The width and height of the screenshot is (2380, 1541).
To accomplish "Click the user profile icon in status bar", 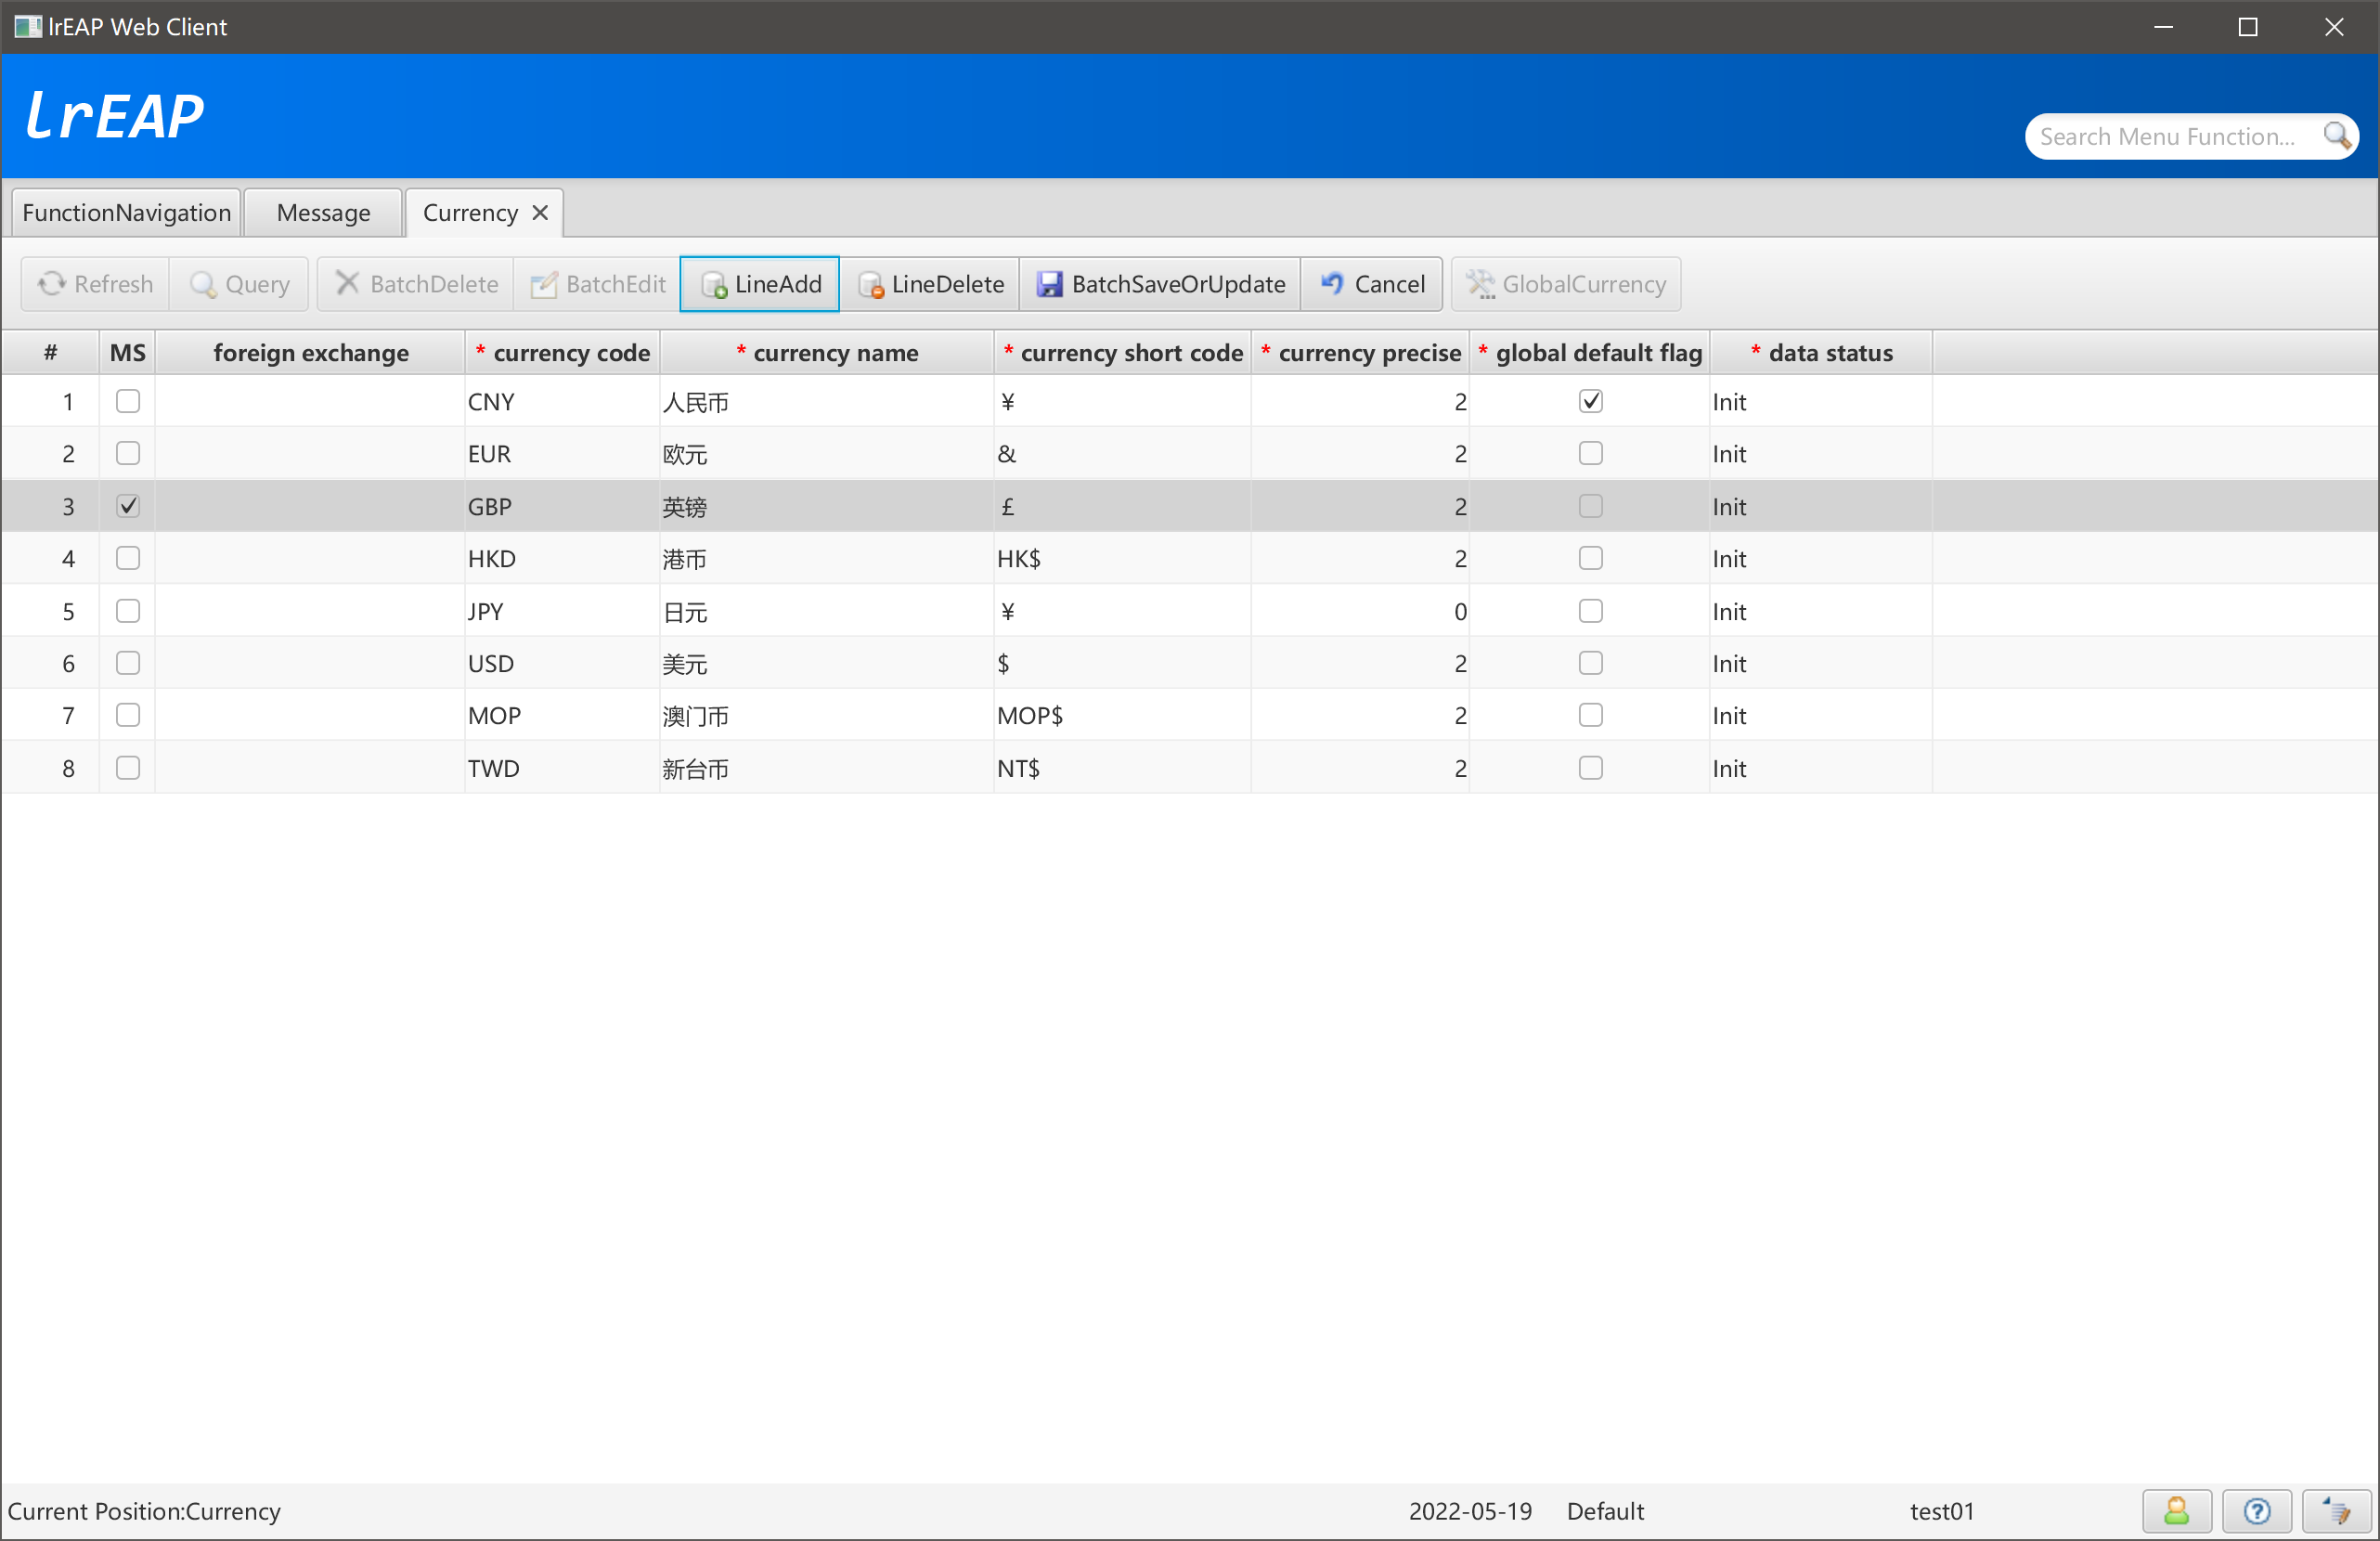I will pos(2176,1511).
